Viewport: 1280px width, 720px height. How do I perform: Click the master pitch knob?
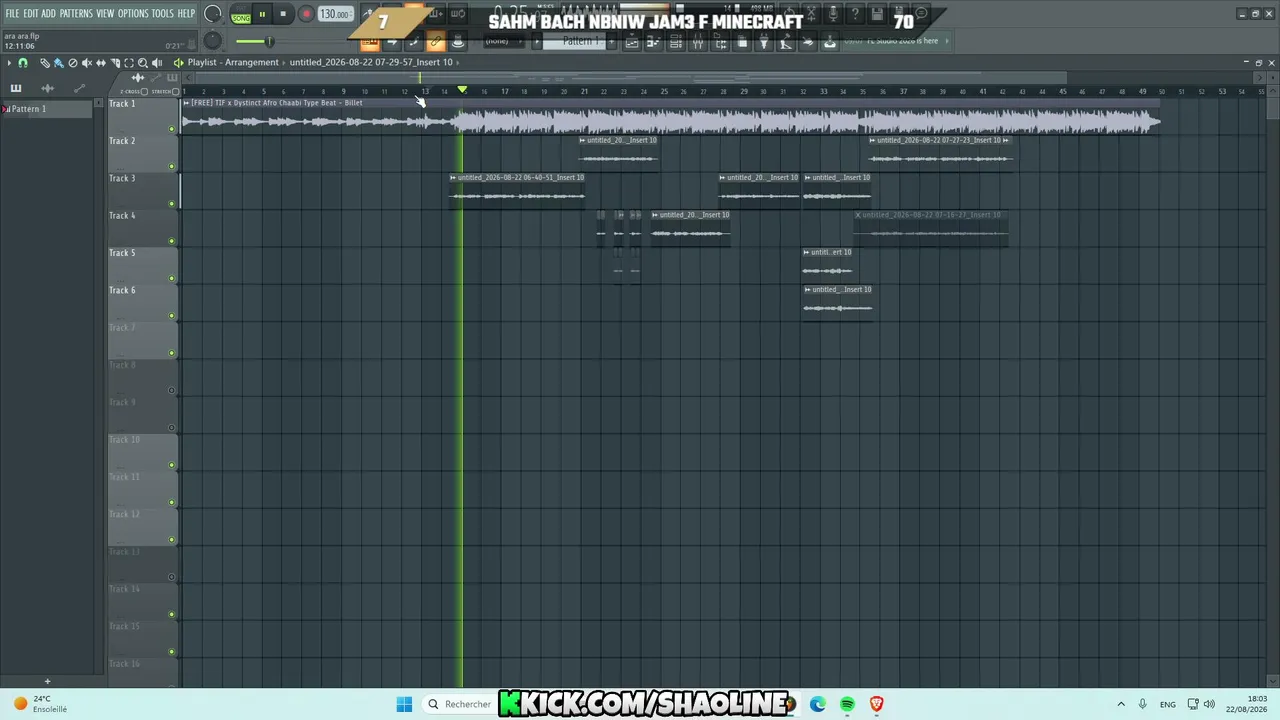coord(212,41)
